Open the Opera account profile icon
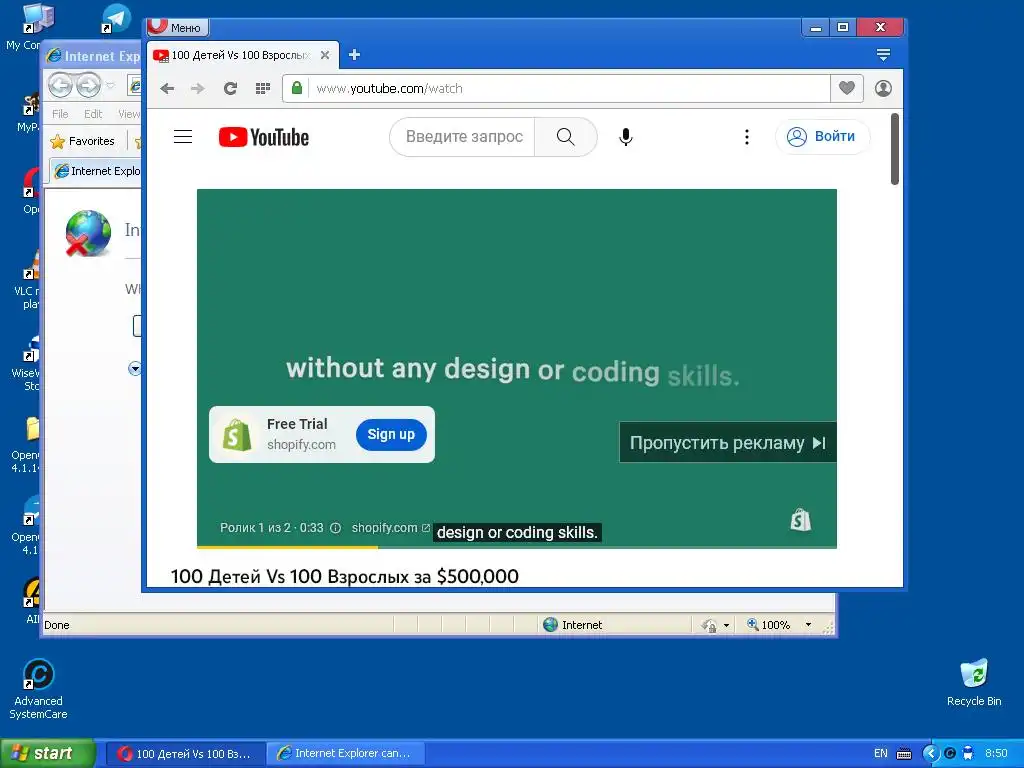The image size is (1024, 768). coord(883,88)
